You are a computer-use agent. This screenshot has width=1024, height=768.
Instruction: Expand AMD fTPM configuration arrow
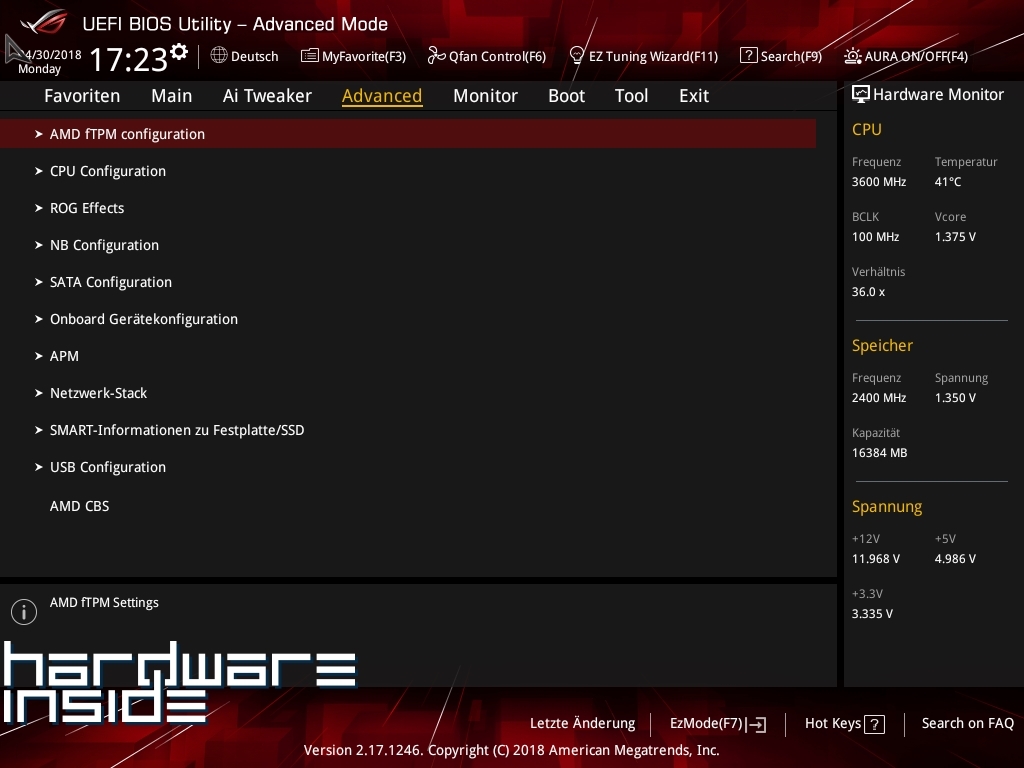tap(39, 134)
